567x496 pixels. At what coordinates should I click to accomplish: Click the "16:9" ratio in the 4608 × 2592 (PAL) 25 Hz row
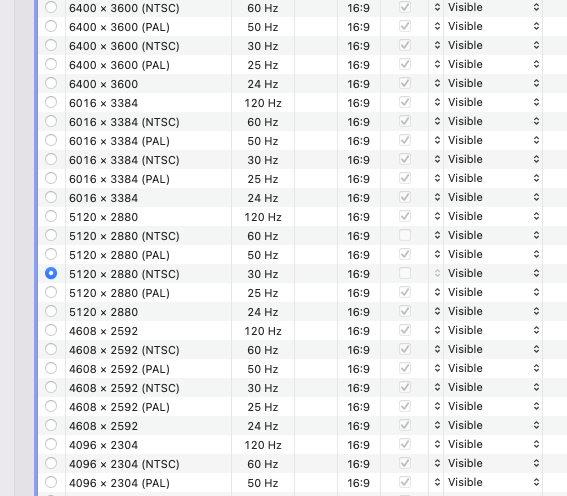[x=358, y=407]
